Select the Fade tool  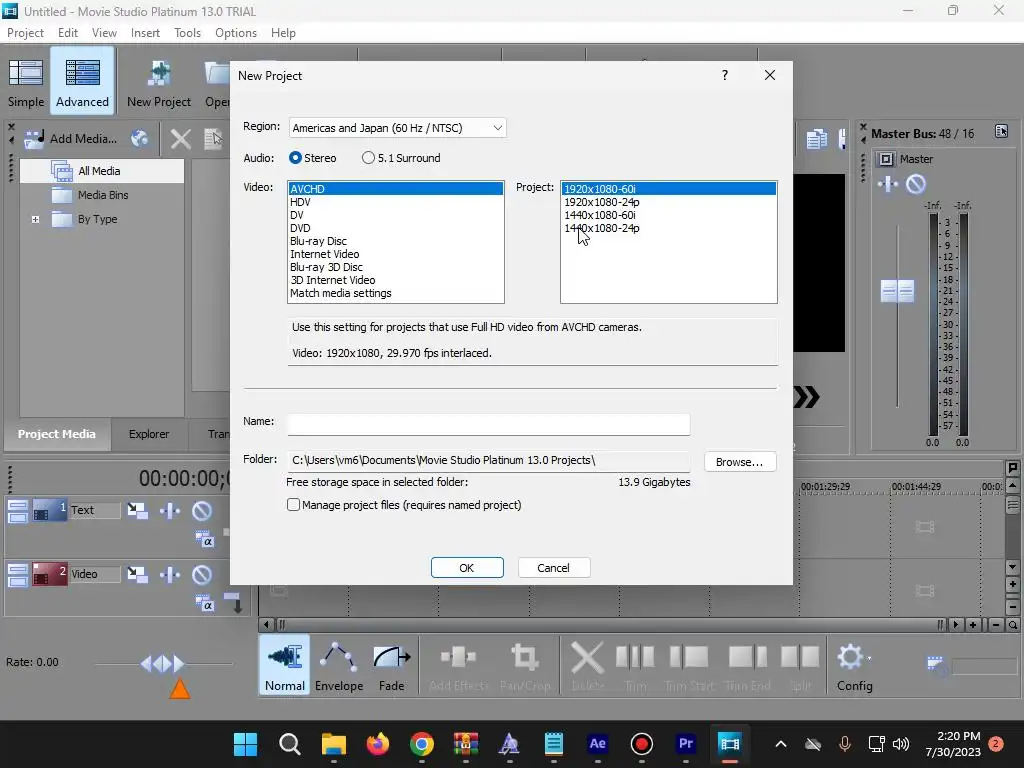[391, 666]
